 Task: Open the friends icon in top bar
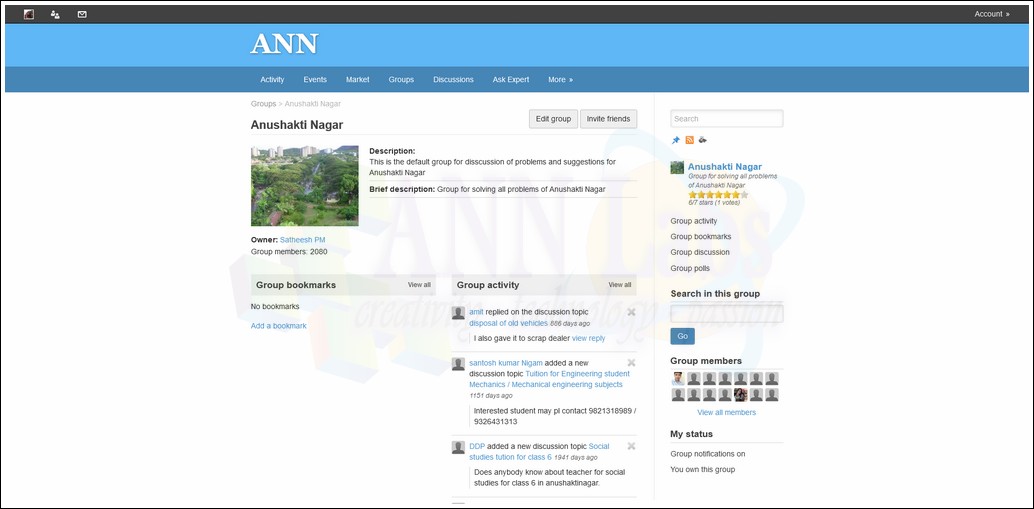(55, 15)
